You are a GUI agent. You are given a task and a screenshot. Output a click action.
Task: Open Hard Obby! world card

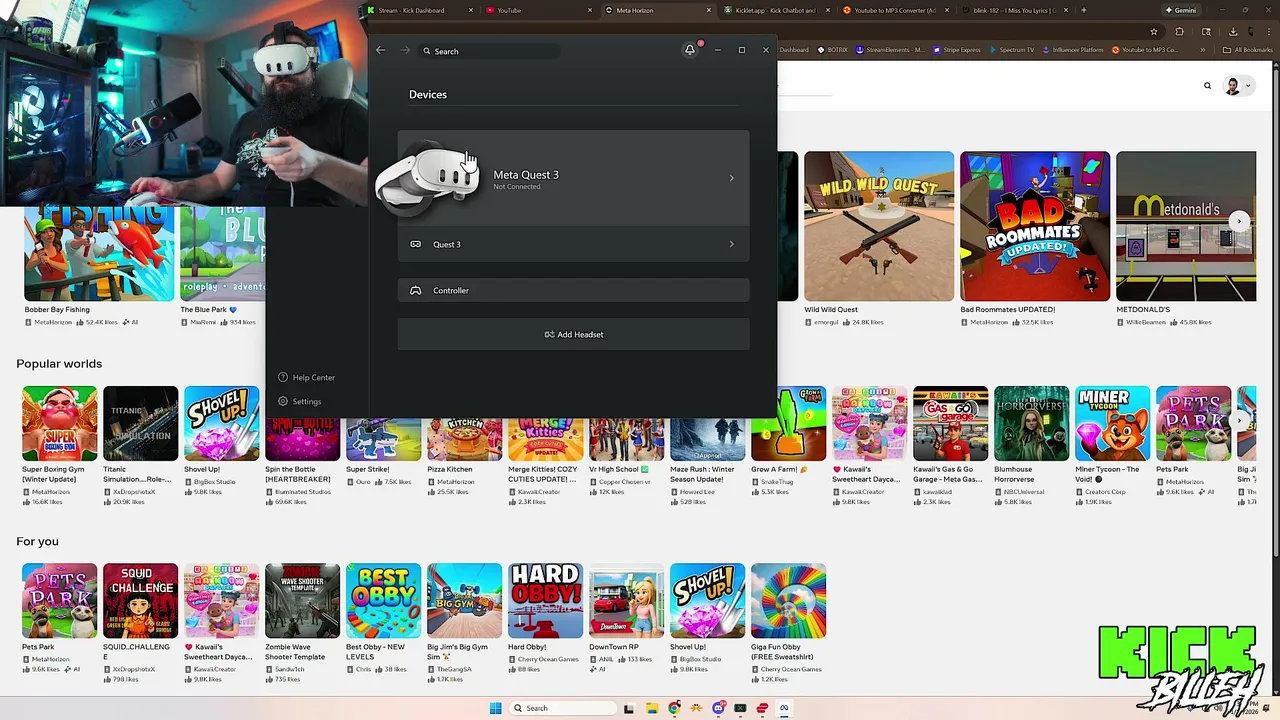[x=545, y=601]
